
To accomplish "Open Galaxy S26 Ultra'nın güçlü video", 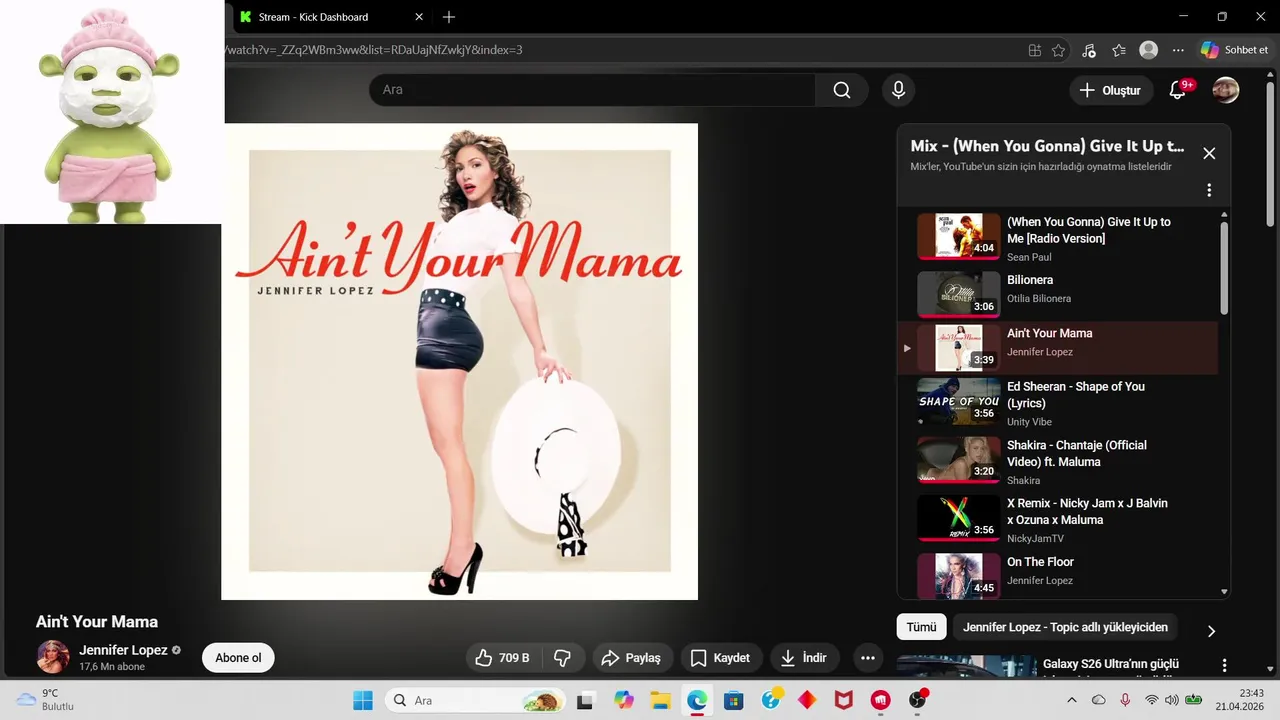I will tap(1110, 664).
